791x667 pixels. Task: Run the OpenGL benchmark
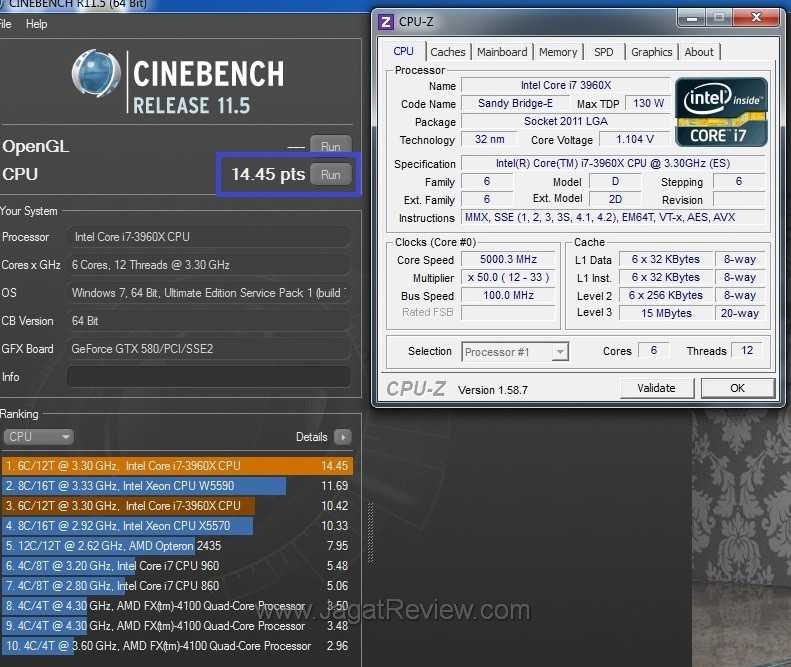(x=330, y=146)
